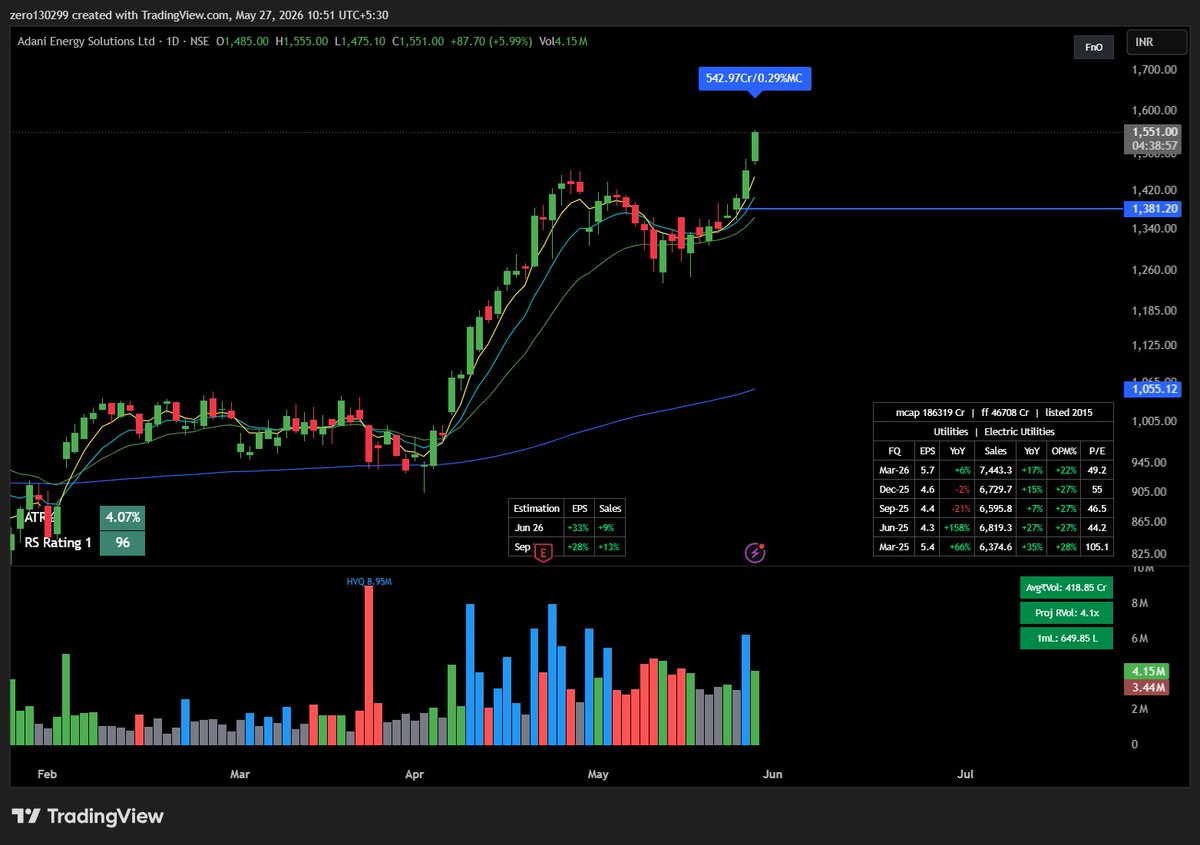Click the 1,260.00 price axis tick

(x=1153, y=270)
